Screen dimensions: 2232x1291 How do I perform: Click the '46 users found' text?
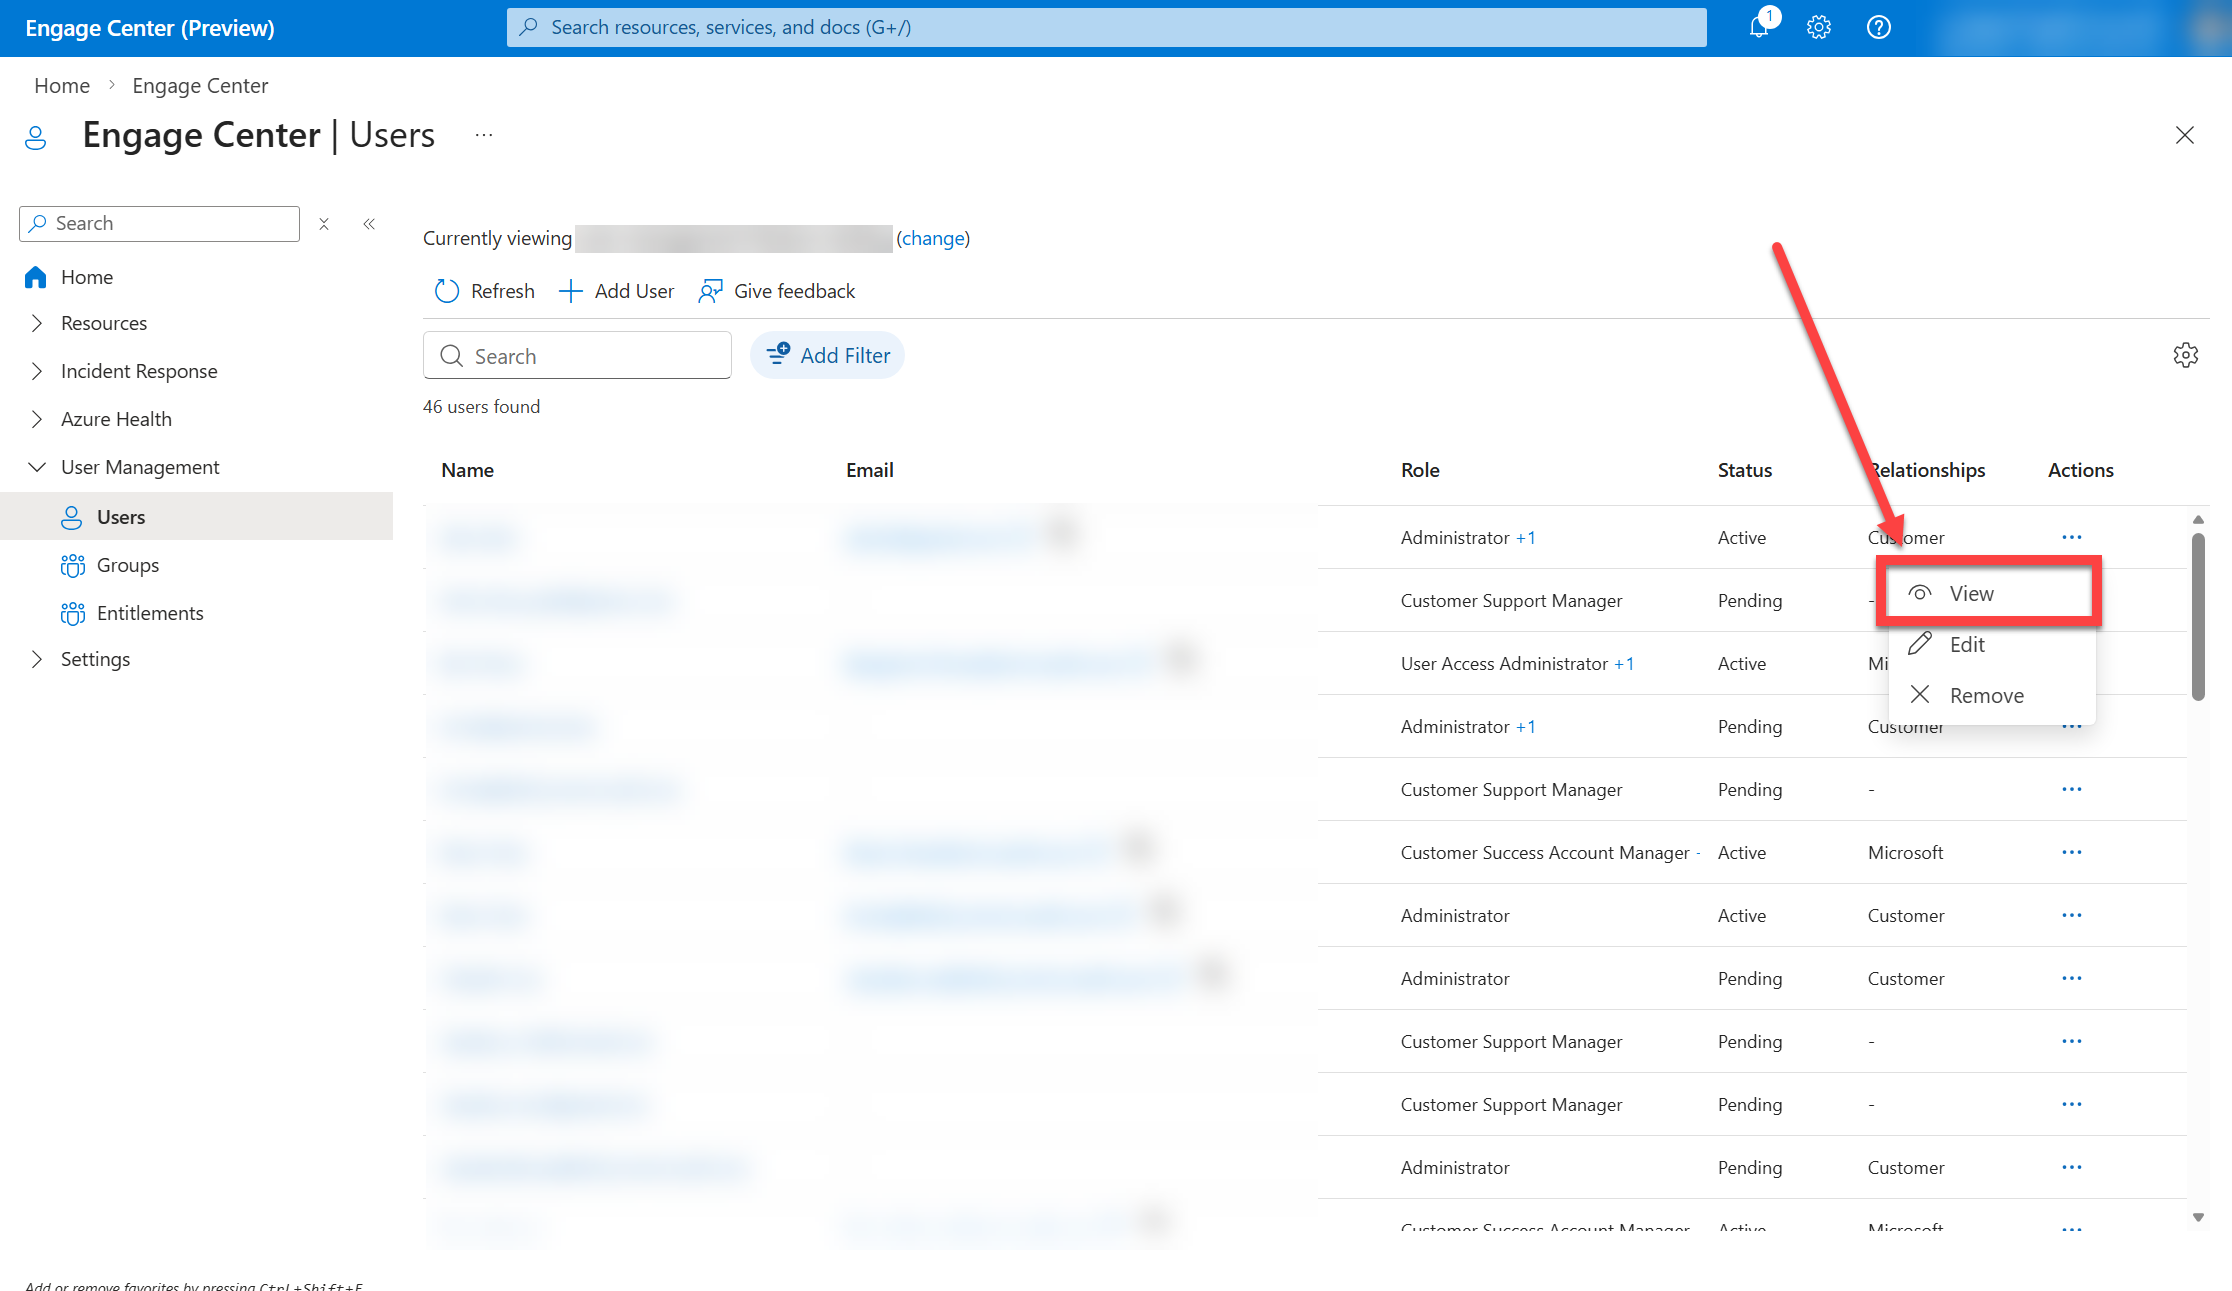coord(481,407)
